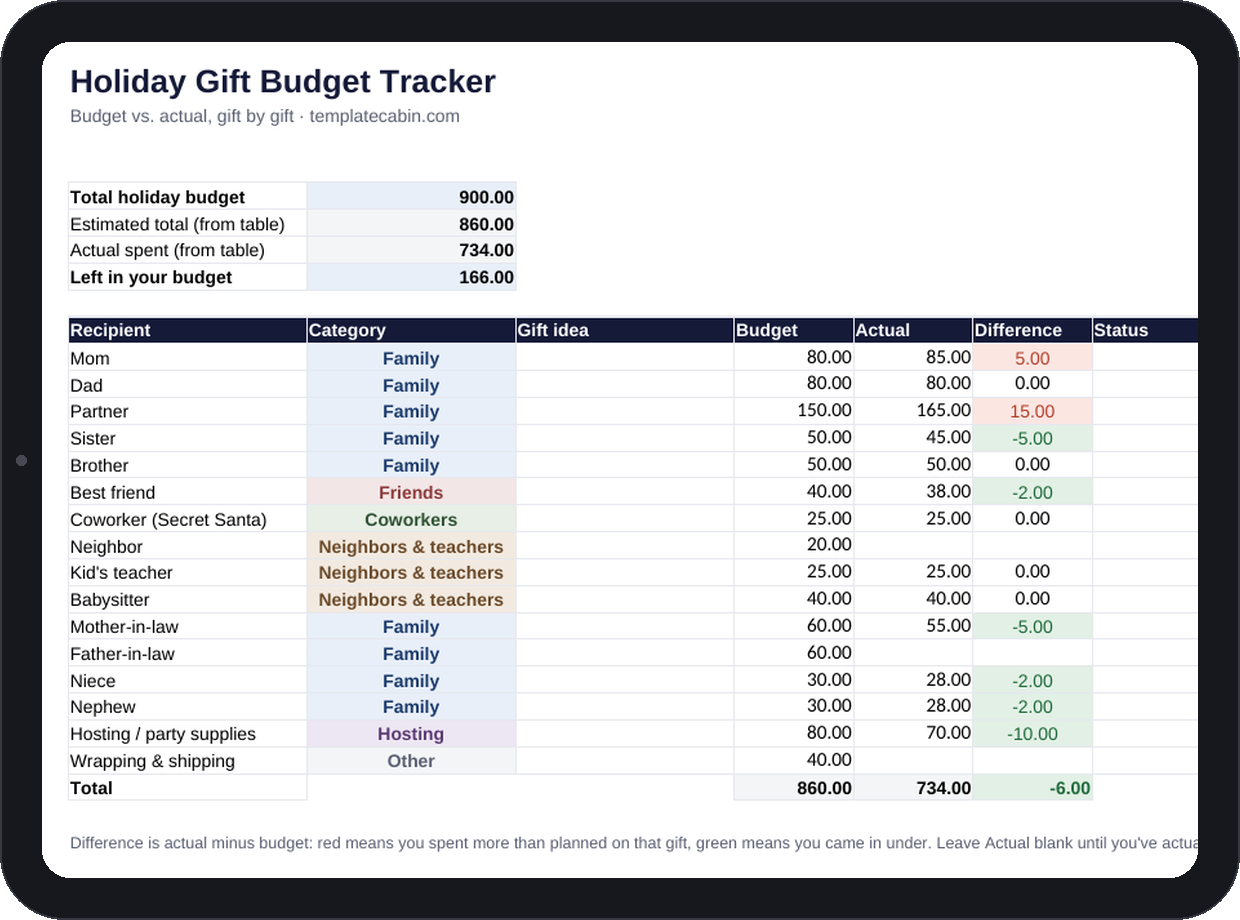The image size is (1240, 920).
Task: Select Mom's actual amount 85.00
Action: click(x=913, y=358)
